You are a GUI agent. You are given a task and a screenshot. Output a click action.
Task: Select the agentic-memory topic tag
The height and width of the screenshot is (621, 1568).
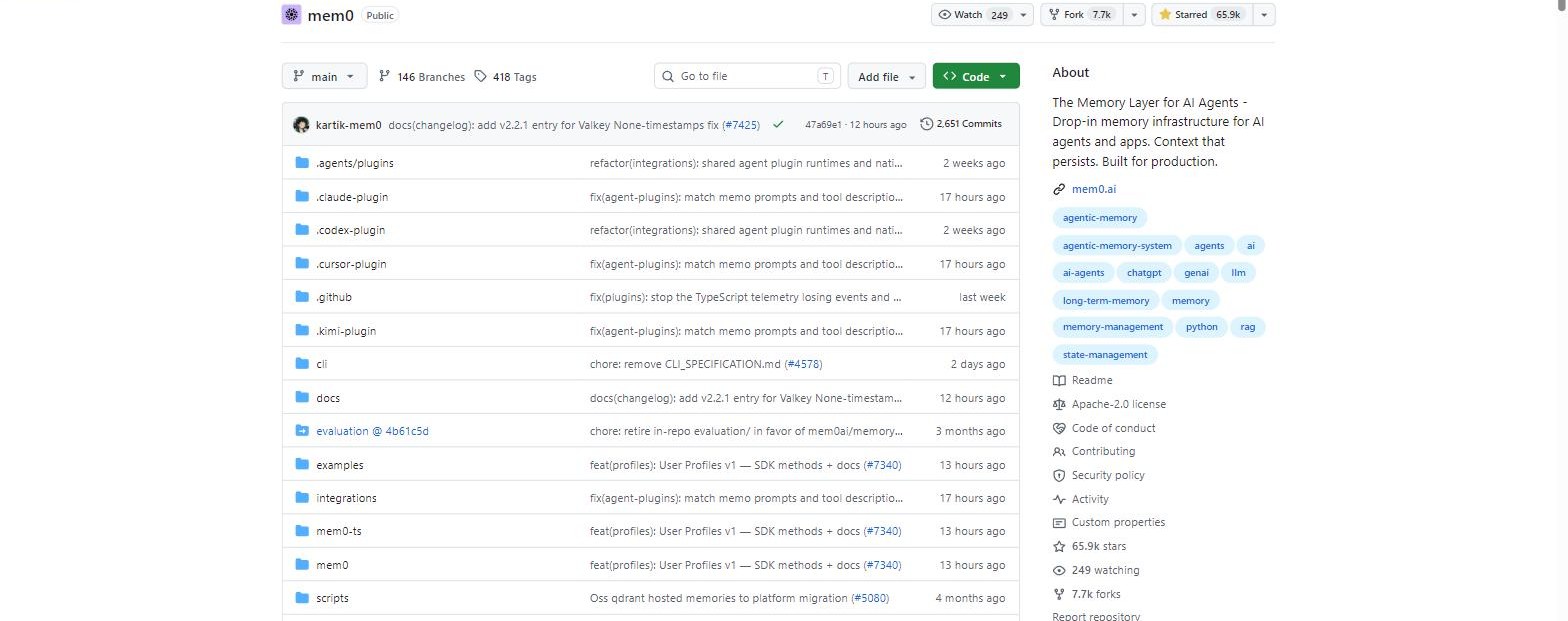pos(1100,218)
